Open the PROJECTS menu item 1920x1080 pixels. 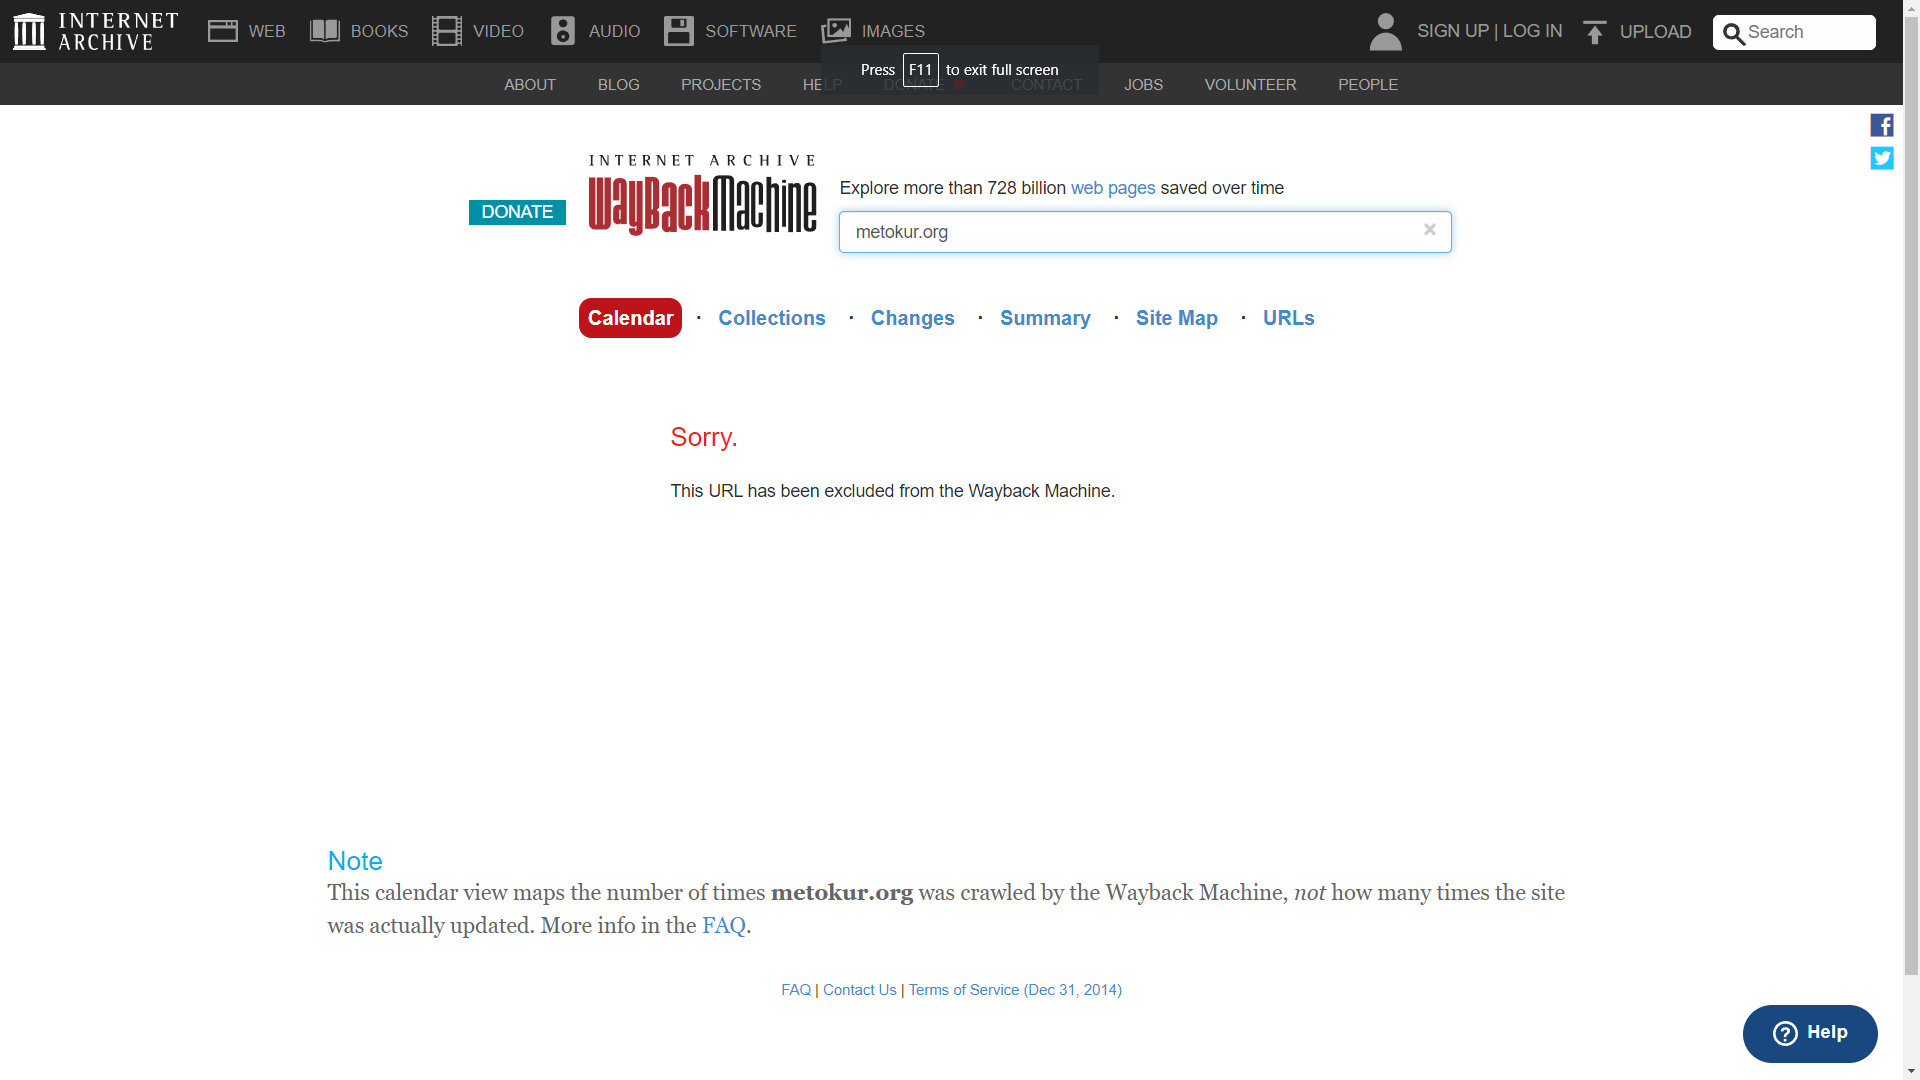[x=721, y=85]
